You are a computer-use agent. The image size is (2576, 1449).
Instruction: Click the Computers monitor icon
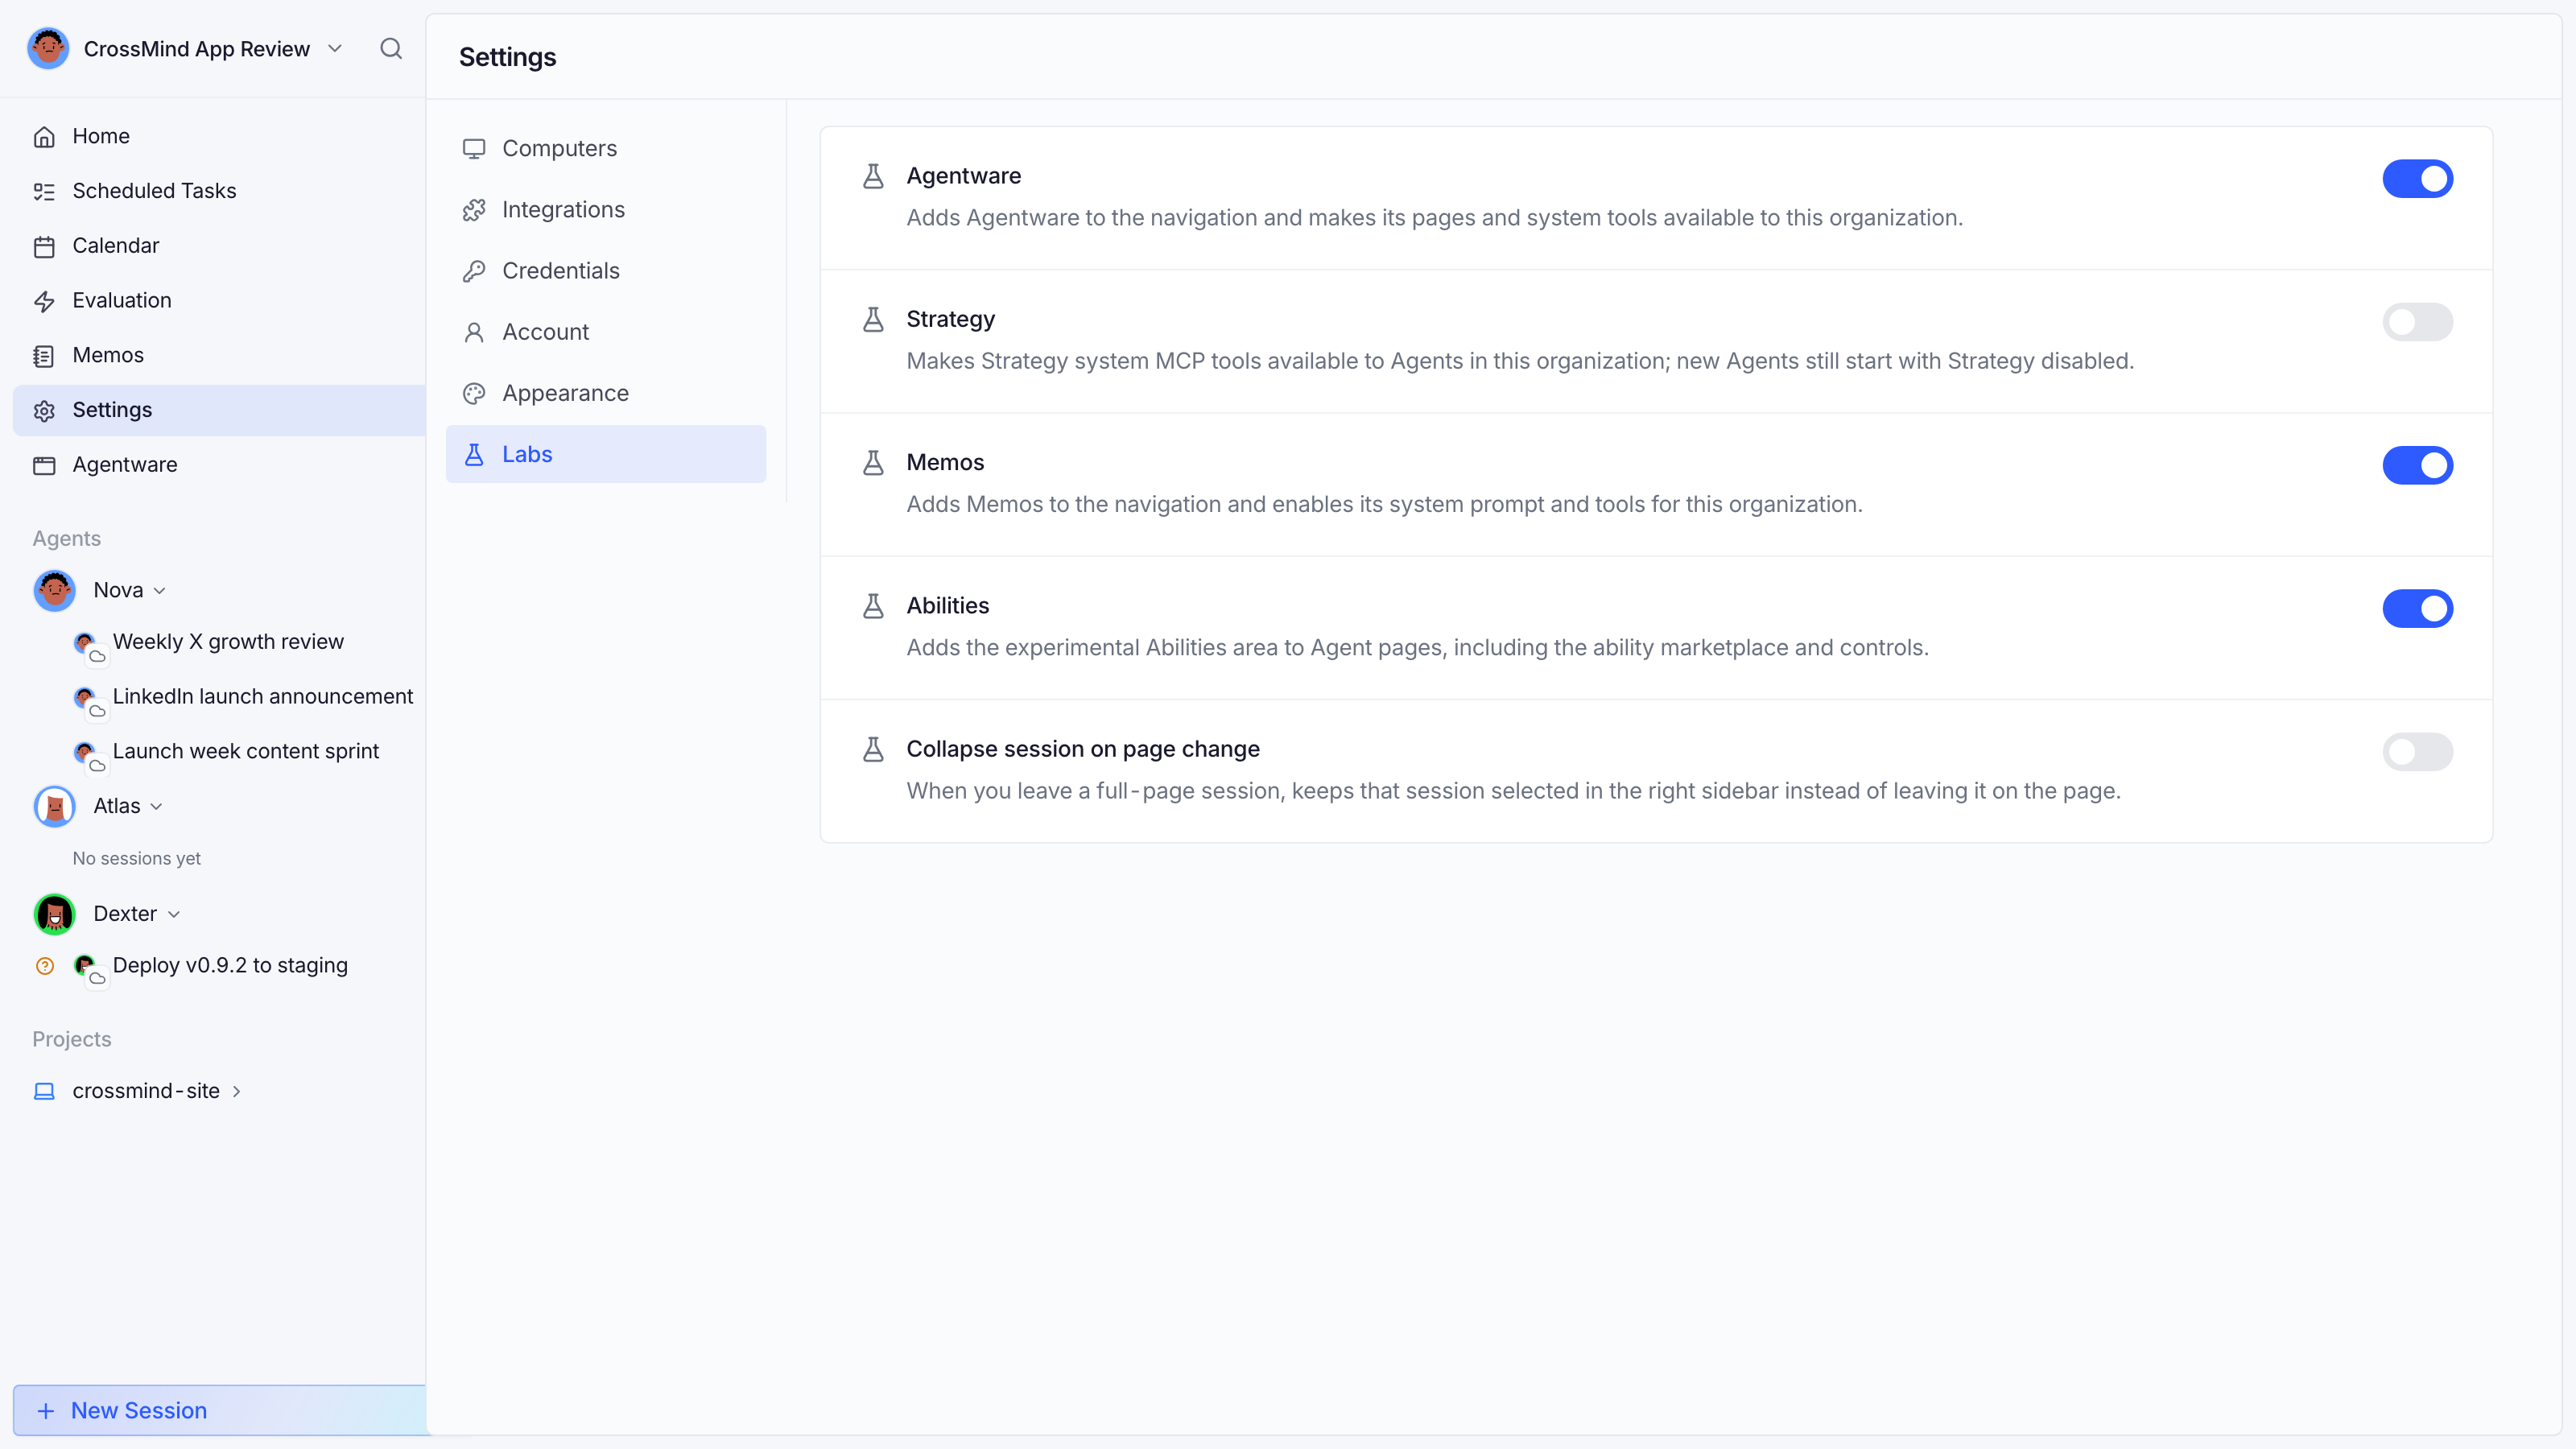(474, 149)
